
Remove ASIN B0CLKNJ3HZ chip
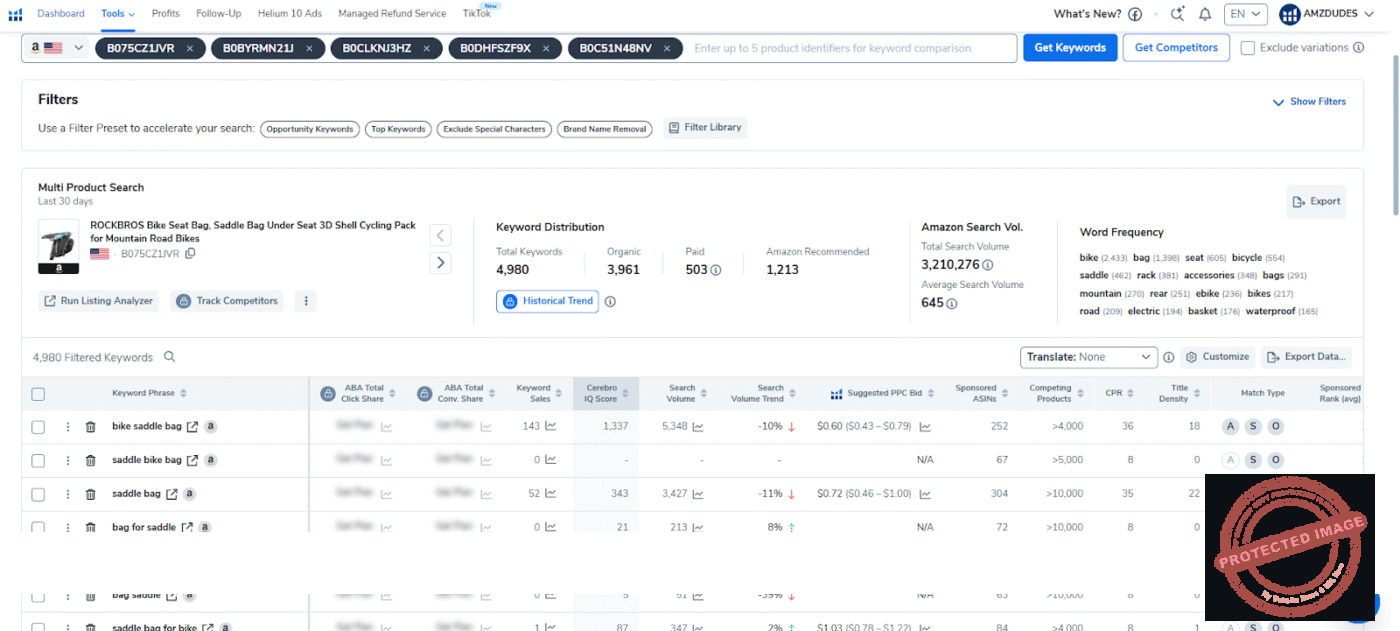tap(427, 48)
